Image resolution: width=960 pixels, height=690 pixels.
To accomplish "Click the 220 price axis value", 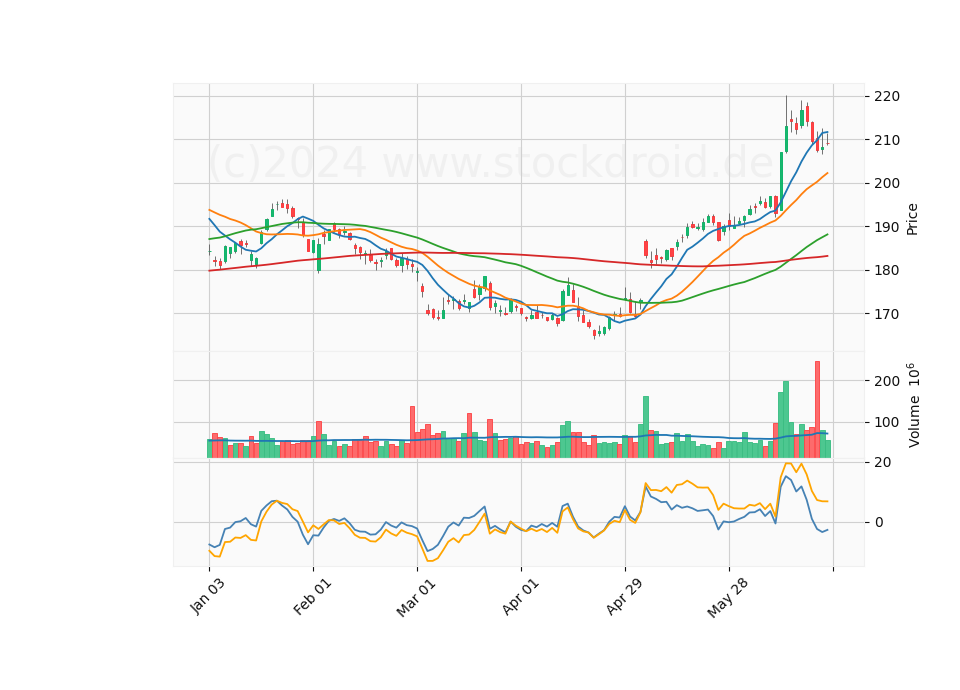I will [x=887, y=97].
